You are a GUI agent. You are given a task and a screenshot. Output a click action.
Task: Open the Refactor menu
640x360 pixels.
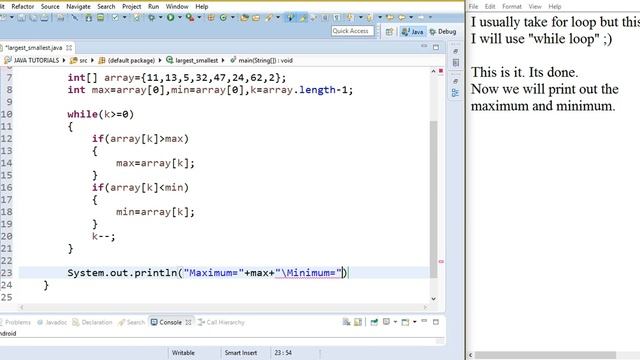(x=22, y=7)
